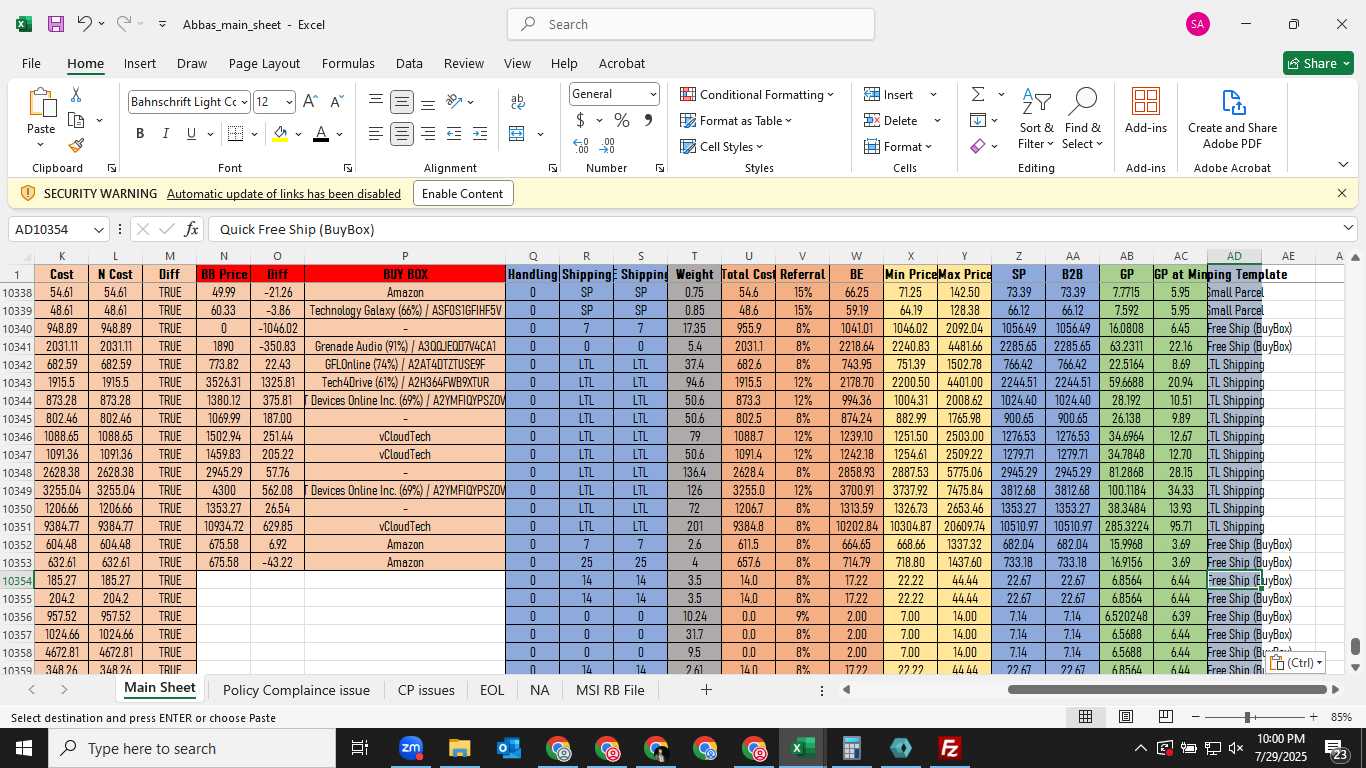
Task: Save the workbook with the Save icon
Action: [56, 24]
